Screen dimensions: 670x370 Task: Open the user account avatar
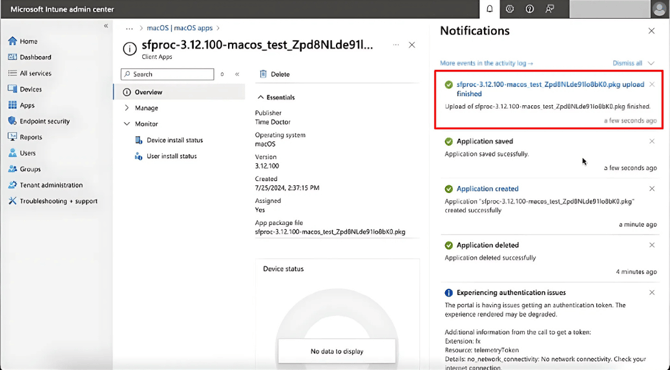click(x=659, y=9)
